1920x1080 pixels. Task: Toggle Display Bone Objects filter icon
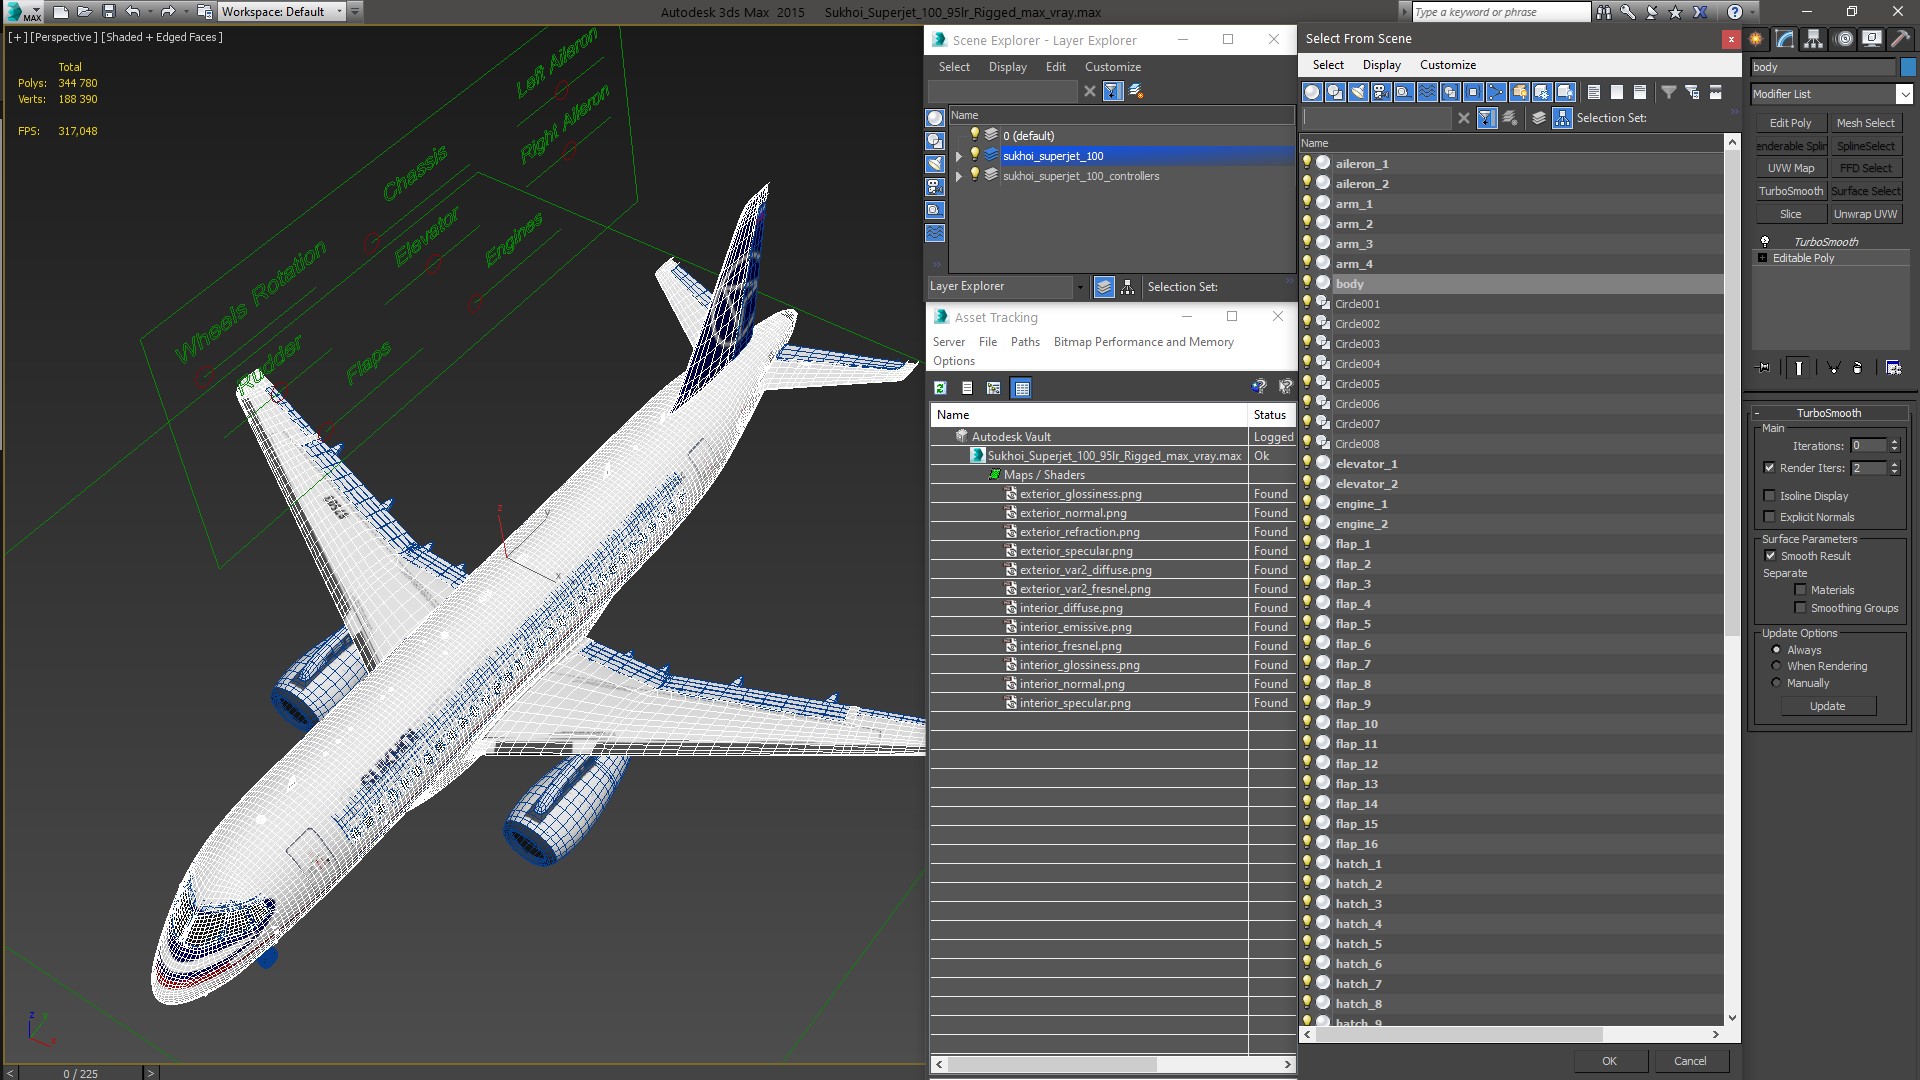tap(1496, 92)
